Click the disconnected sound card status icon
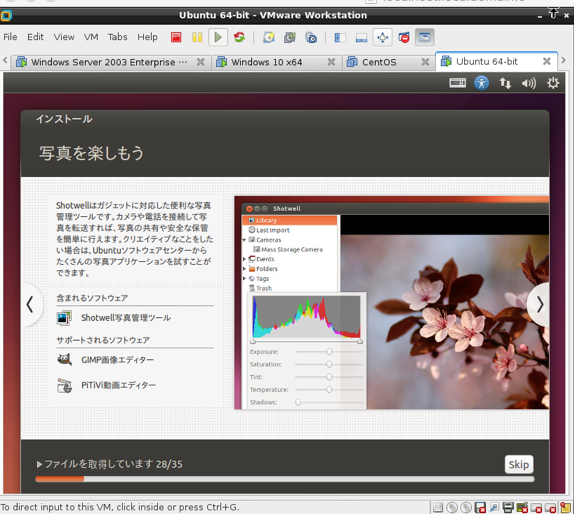 point(522,507)
